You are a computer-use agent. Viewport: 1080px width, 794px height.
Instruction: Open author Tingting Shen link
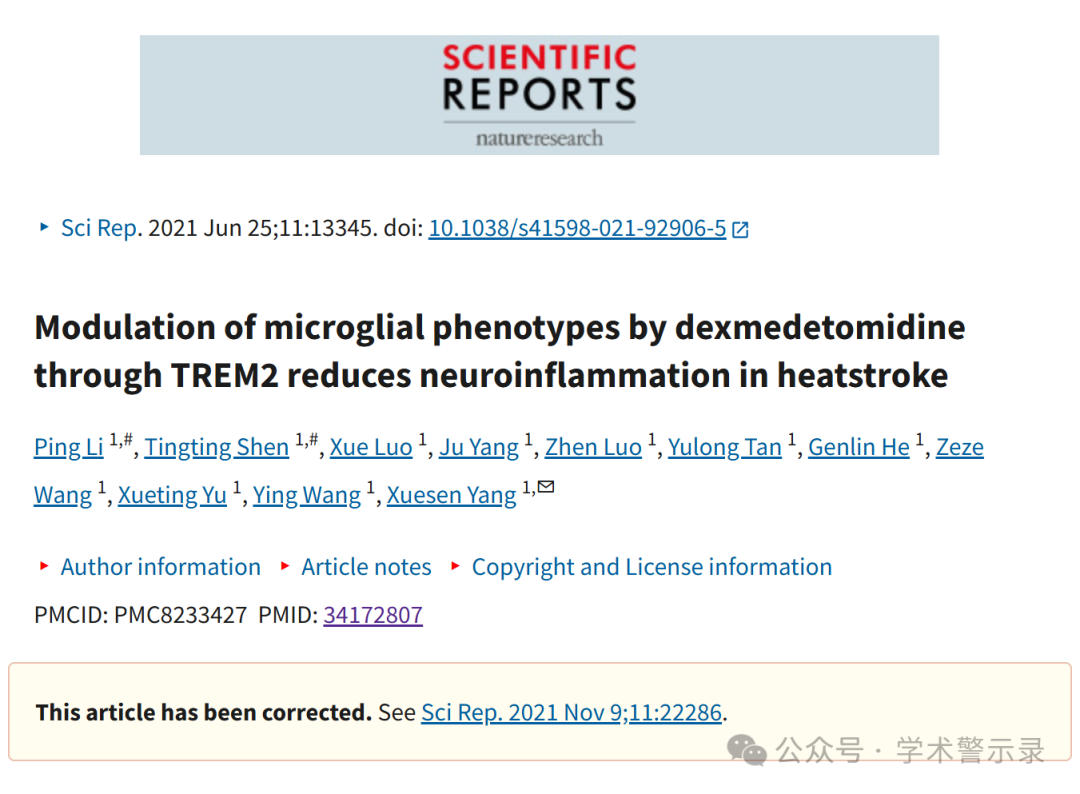[x=216, y=447]
